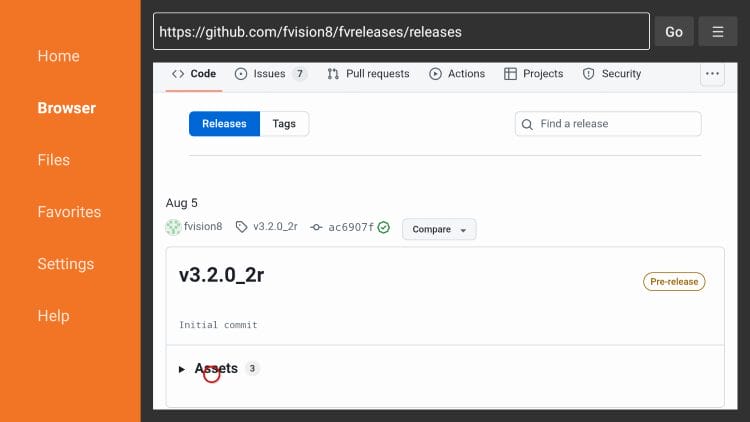Click the tag icon beside v3.2.0_2r
Image resolution: width=750 pixels, height=422 pixels.
pos(241,227)
